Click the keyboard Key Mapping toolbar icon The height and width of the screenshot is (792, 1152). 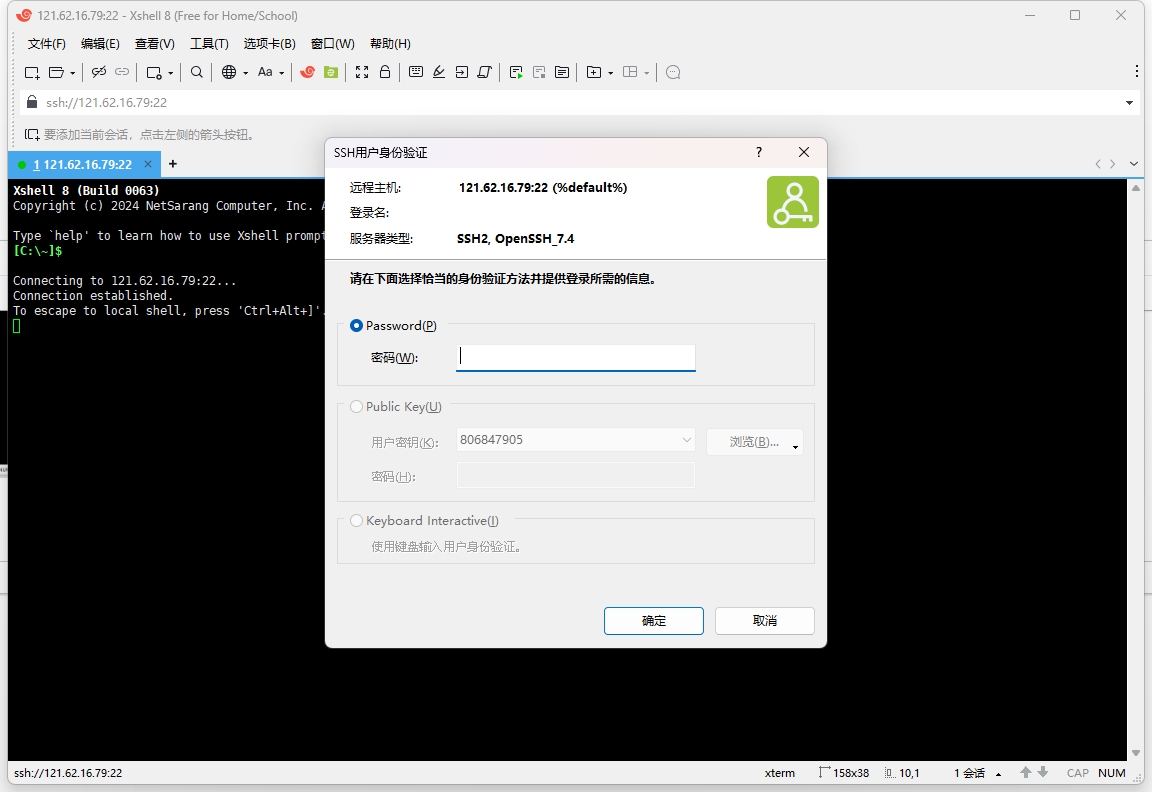pyautogui.click(x=416, y=72)
